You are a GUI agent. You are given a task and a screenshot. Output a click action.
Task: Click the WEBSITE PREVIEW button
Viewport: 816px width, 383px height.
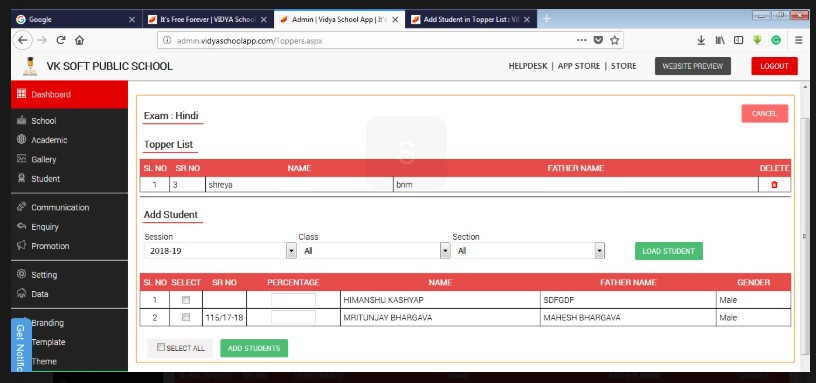[x=693, y=66]
